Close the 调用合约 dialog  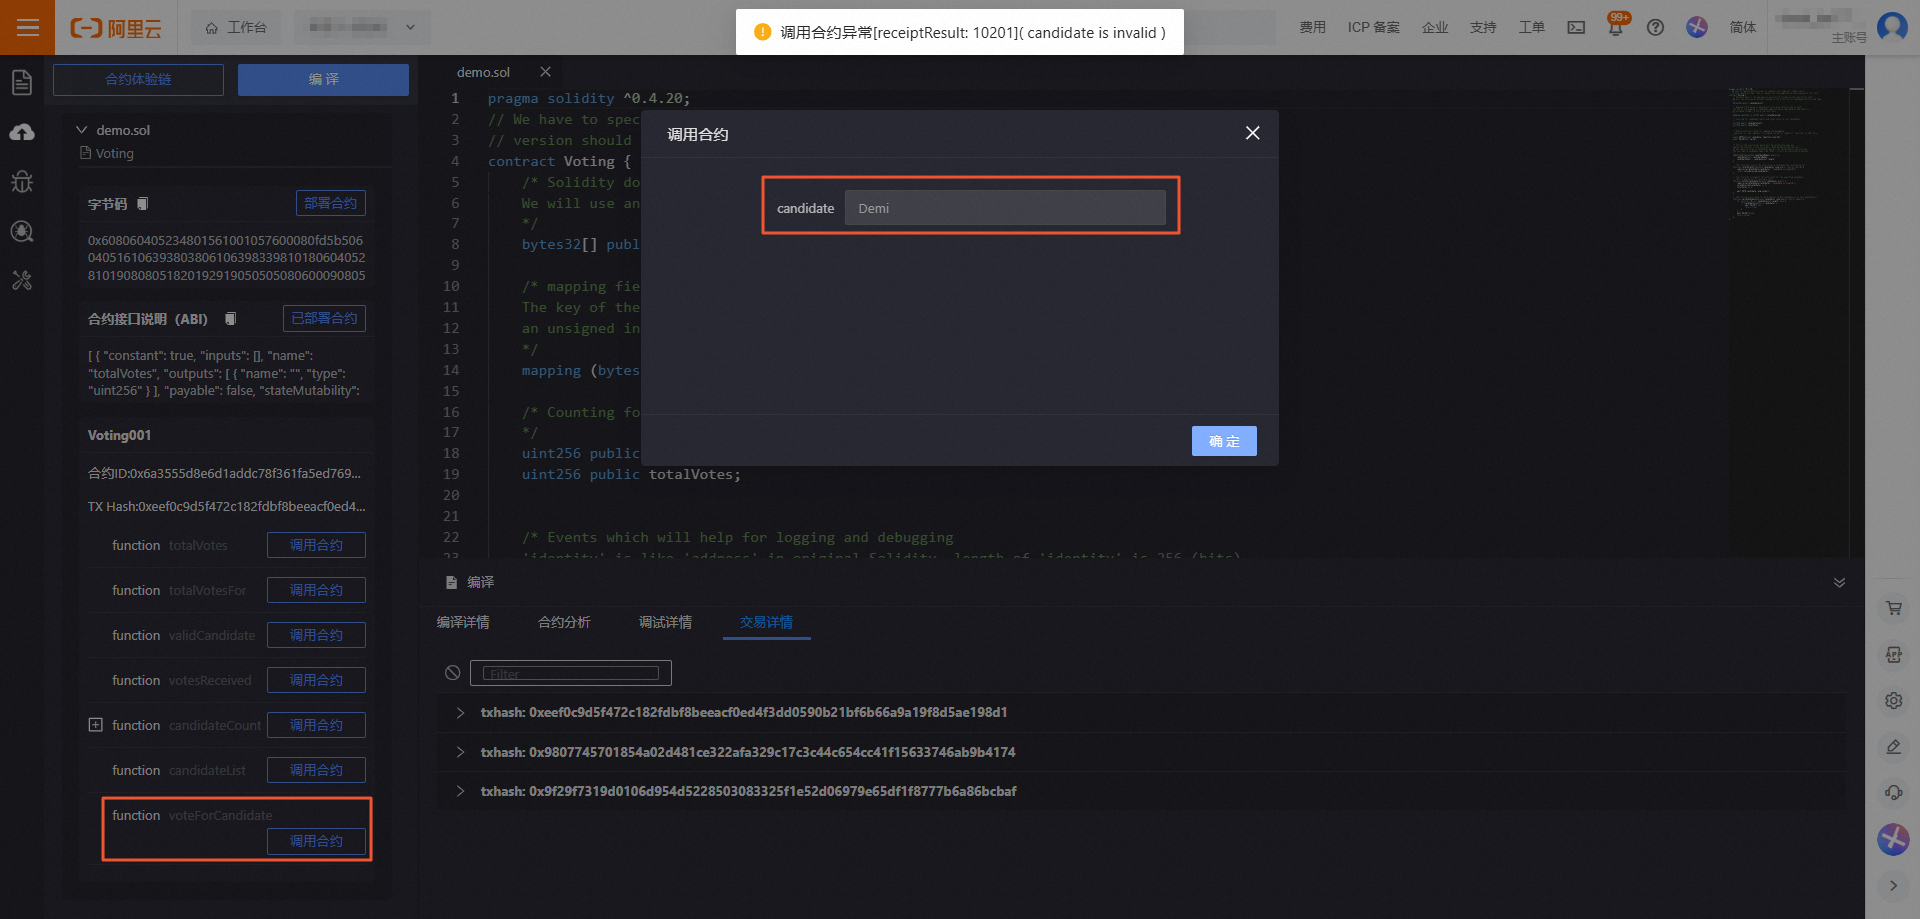click(x=1252, y=133)
